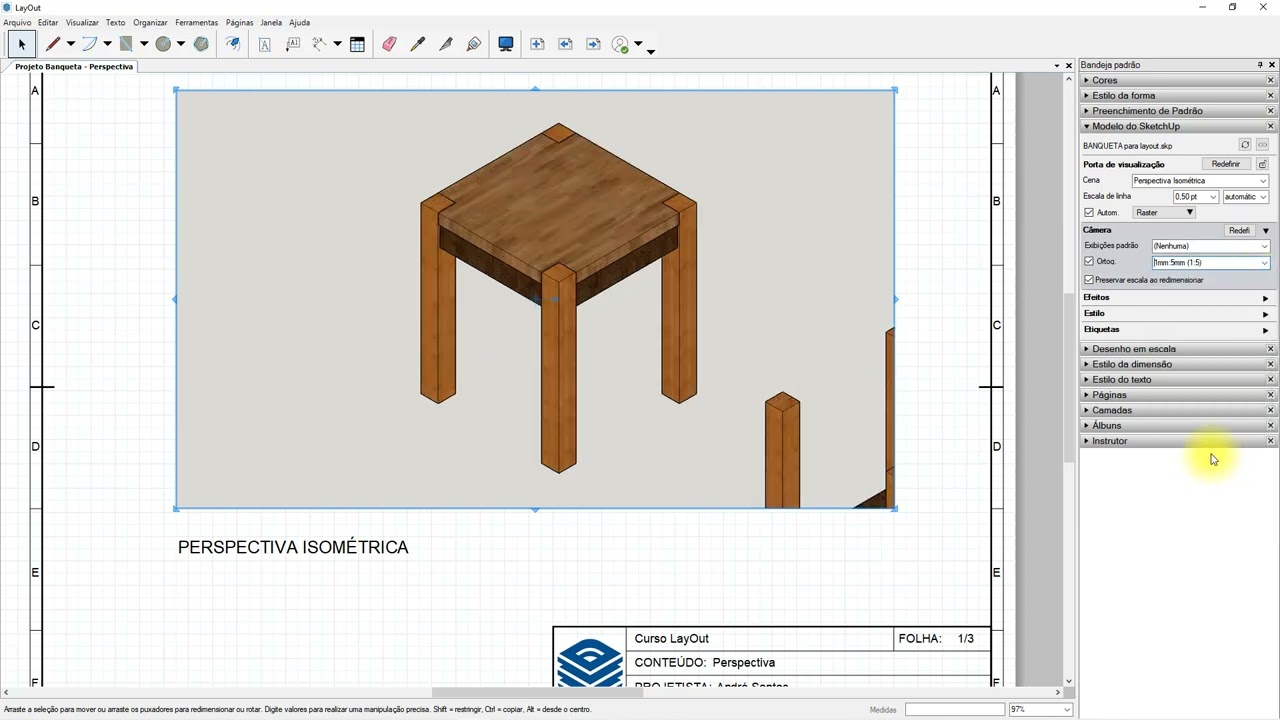Close the Cores panel

coord(1271,80)
